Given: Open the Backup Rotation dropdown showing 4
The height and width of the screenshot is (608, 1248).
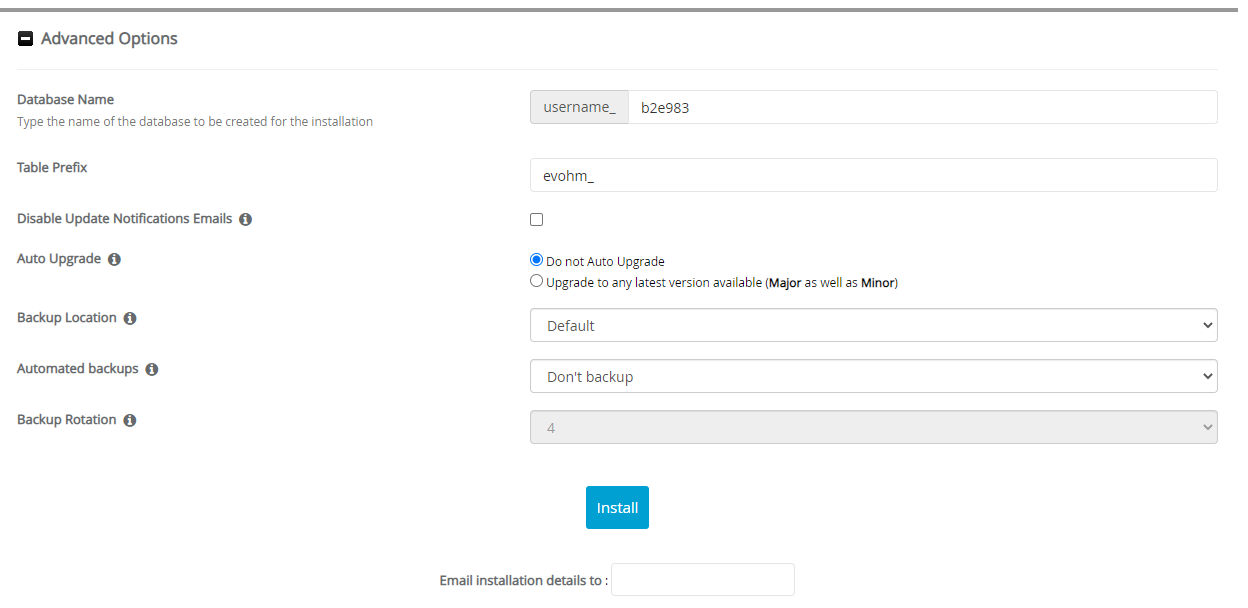Looking at the screenshot, I should pos(873,428).
